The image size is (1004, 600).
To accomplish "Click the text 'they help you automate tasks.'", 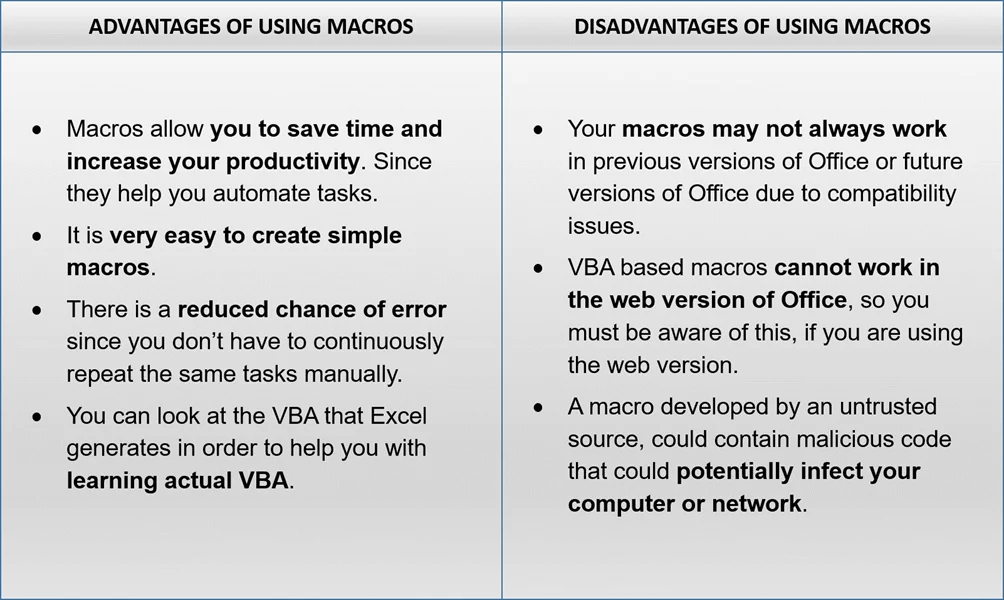I will 222,193.
